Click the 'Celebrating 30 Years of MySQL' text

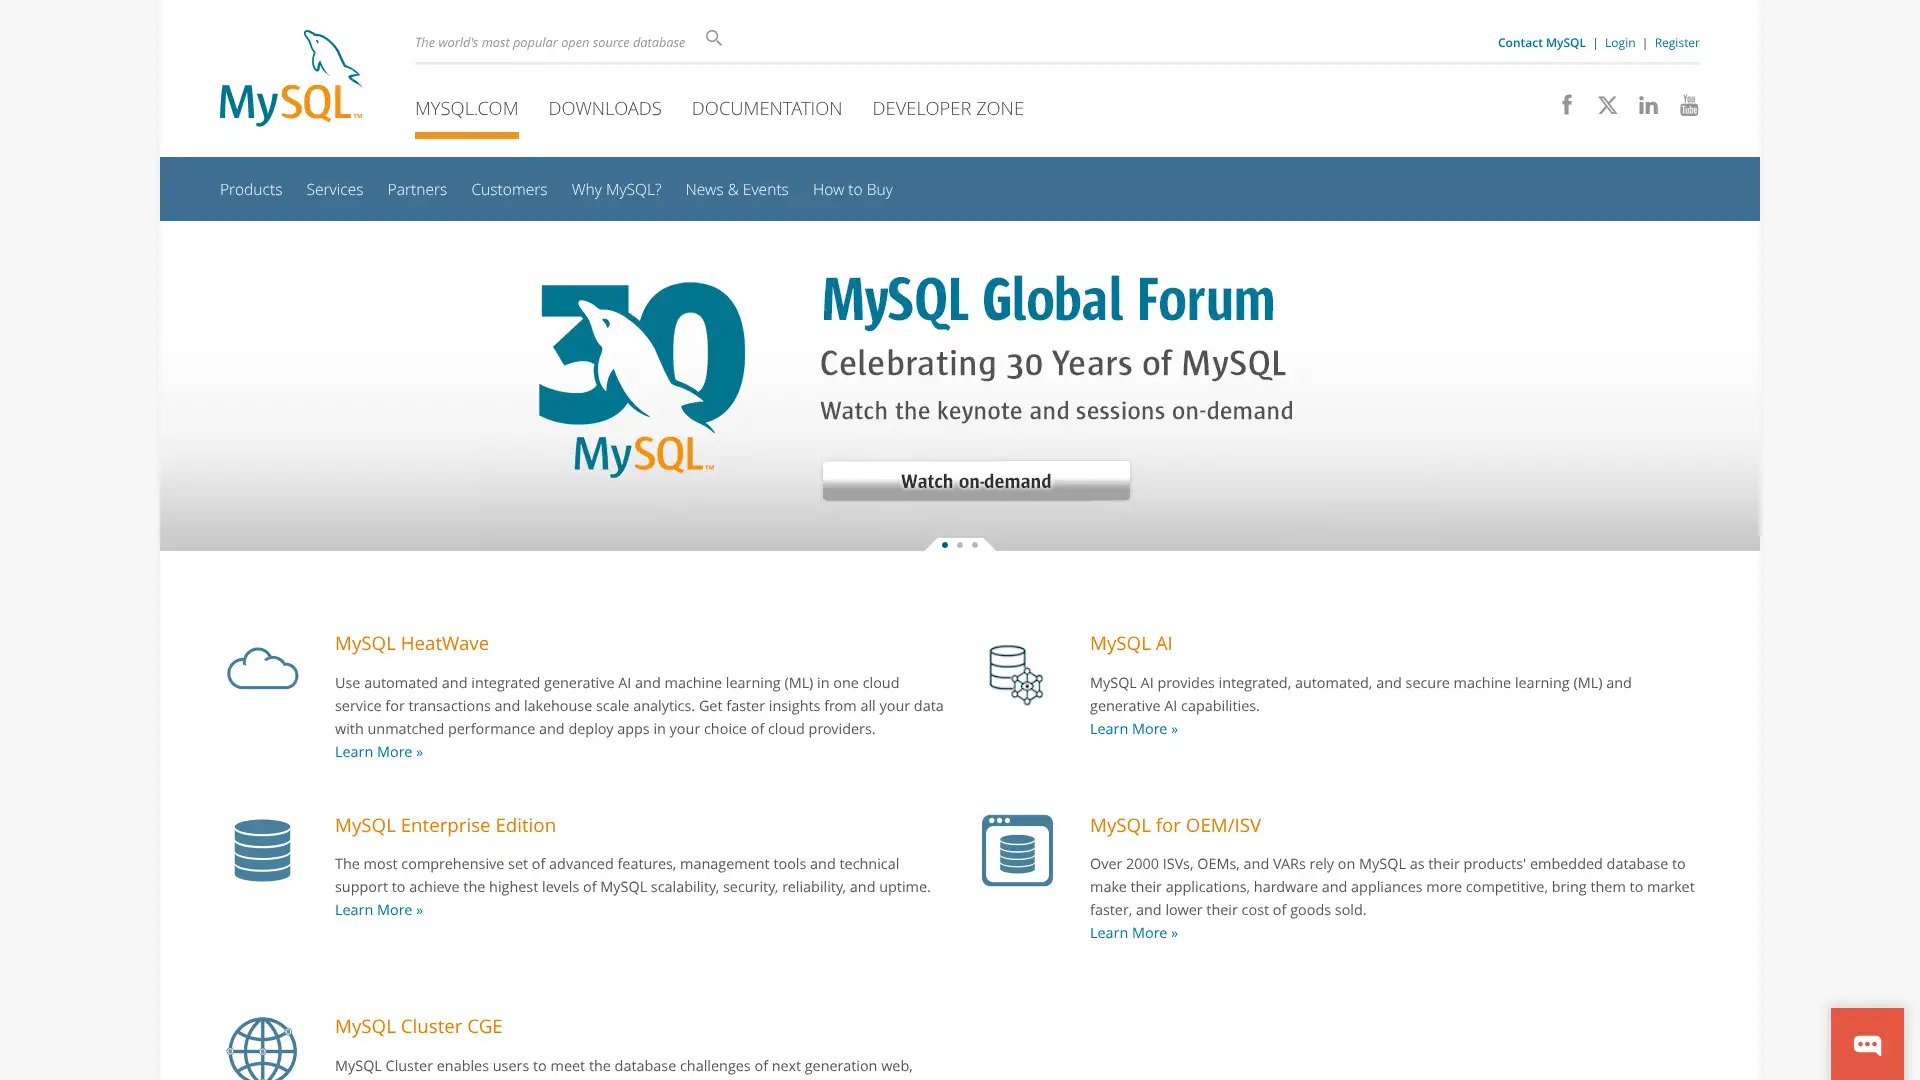click(x=1053, y=363)
